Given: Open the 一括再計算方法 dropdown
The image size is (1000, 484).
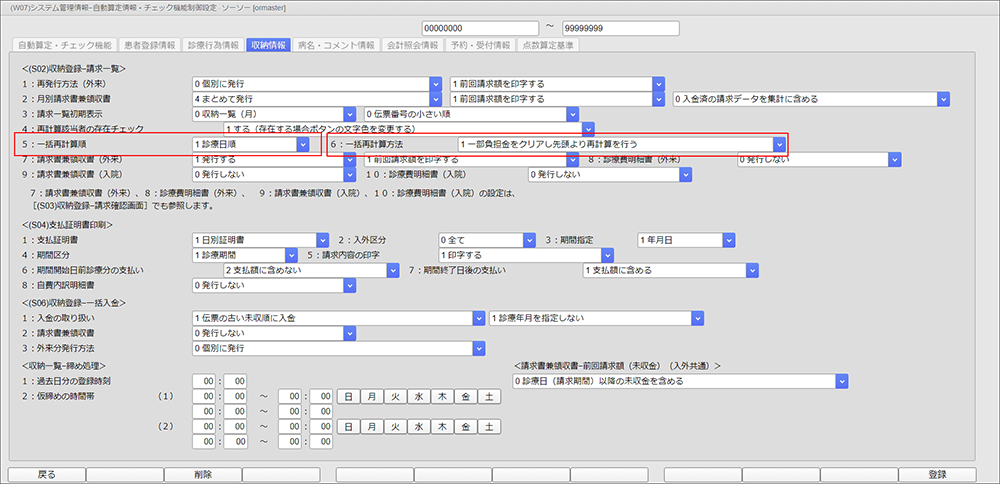Looking at the screenshot, I should click(x=620, y=144).
